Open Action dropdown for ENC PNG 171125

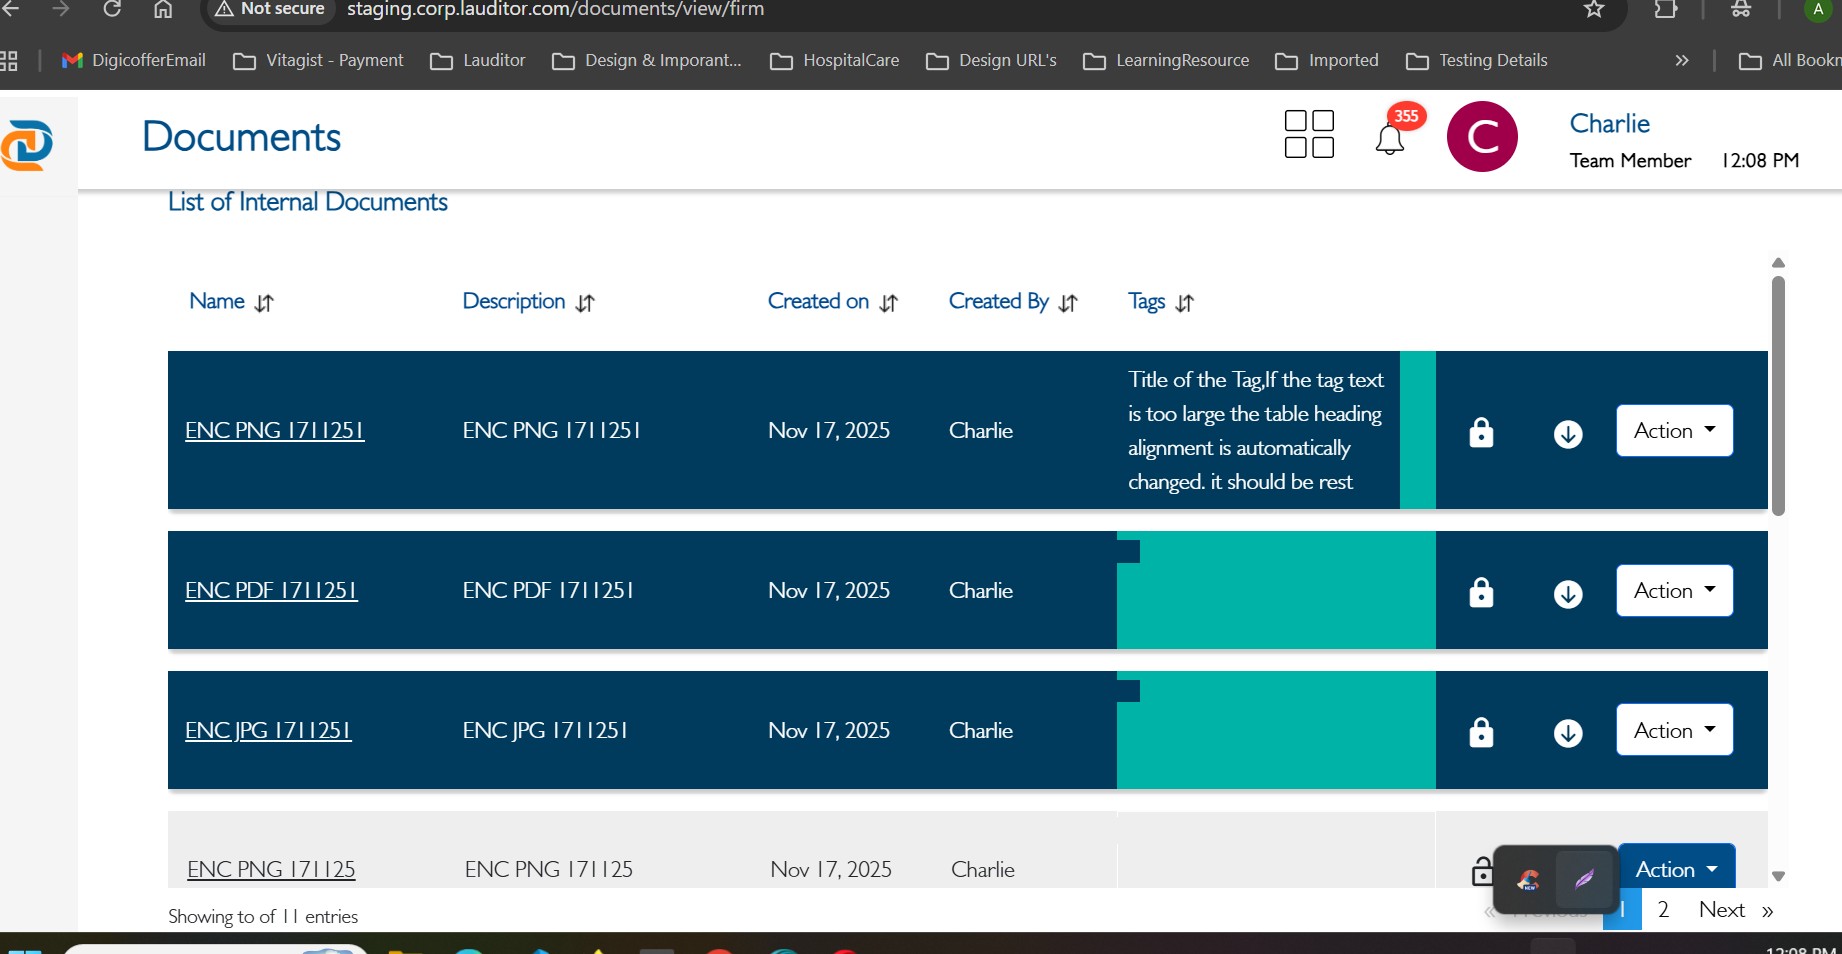(x=1676, y=869)
